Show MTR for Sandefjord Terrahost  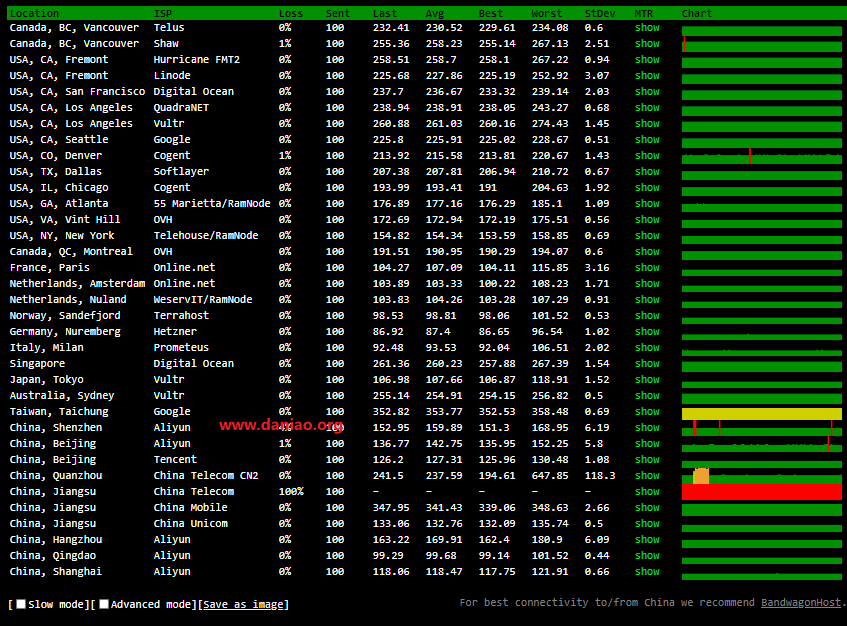(x=647, y=315)
